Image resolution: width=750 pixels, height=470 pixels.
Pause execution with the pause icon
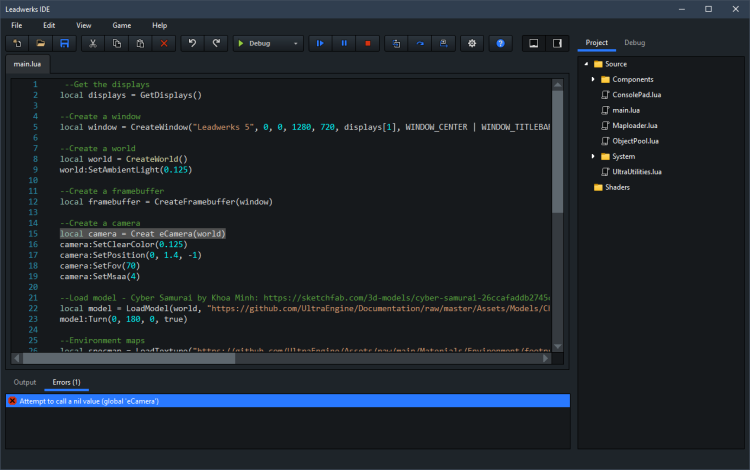click(x=344, y=44)
